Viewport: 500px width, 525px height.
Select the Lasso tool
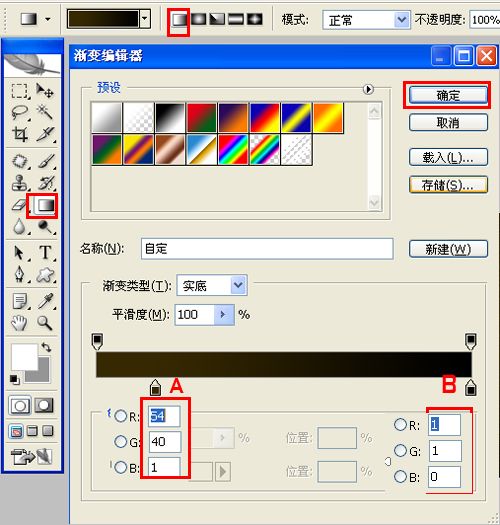tap(19, 112)
